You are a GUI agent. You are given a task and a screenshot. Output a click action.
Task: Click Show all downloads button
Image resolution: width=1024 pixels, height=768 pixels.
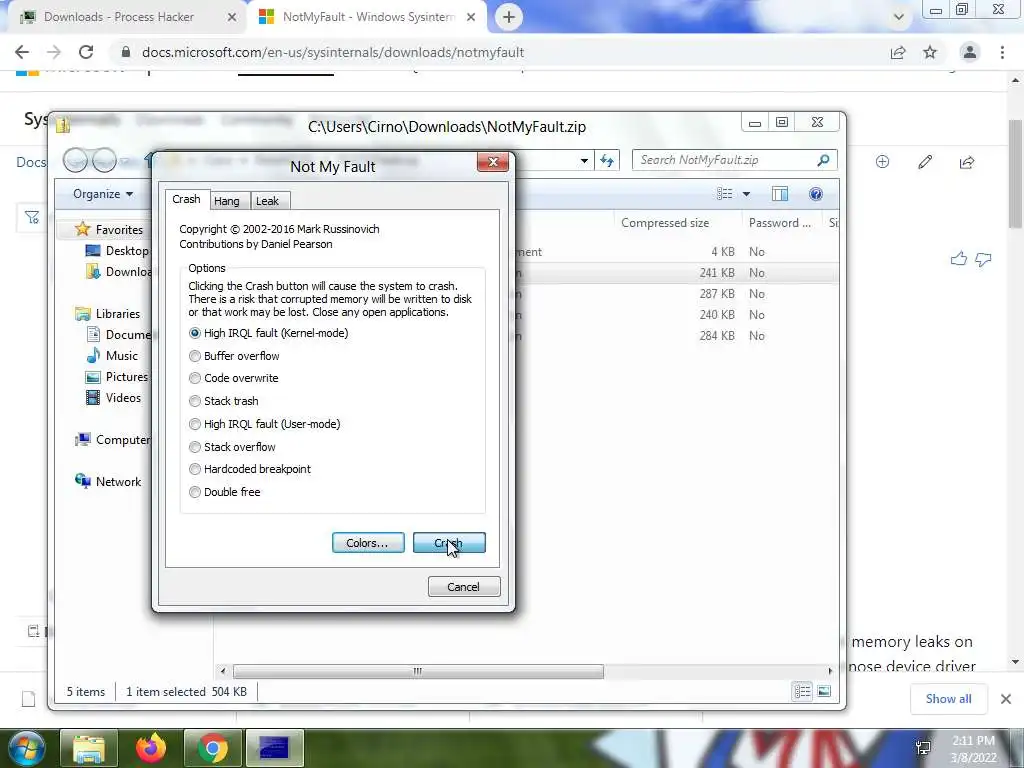(948, 699)
